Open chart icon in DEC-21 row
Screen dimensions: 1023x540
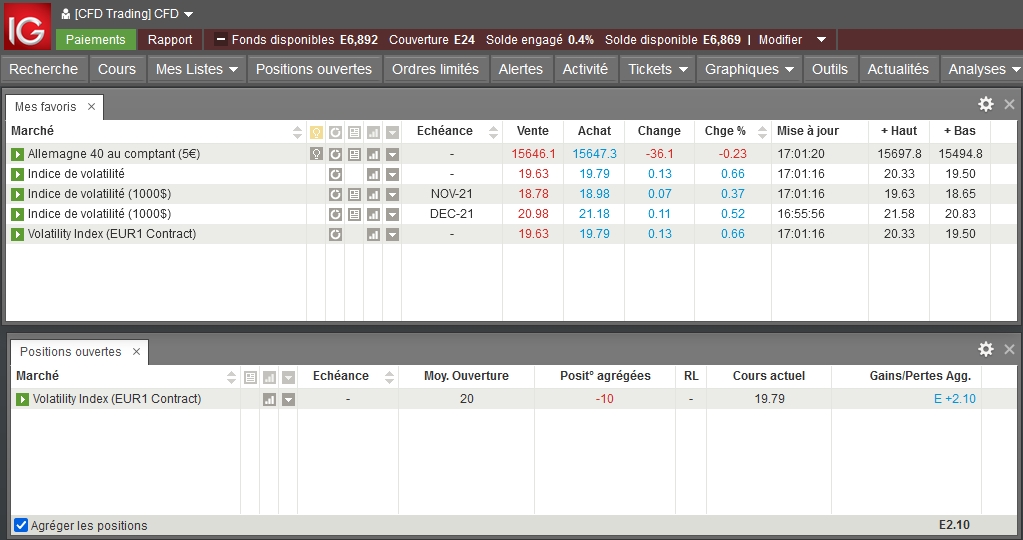(x=373, y=214)
